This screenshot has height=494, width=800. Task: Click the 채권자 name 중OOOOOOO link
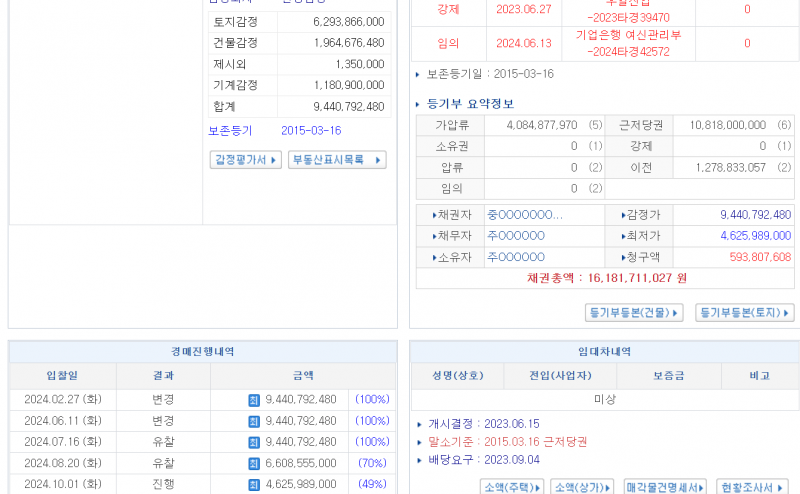pyautogui.click(x=525, y=214)
